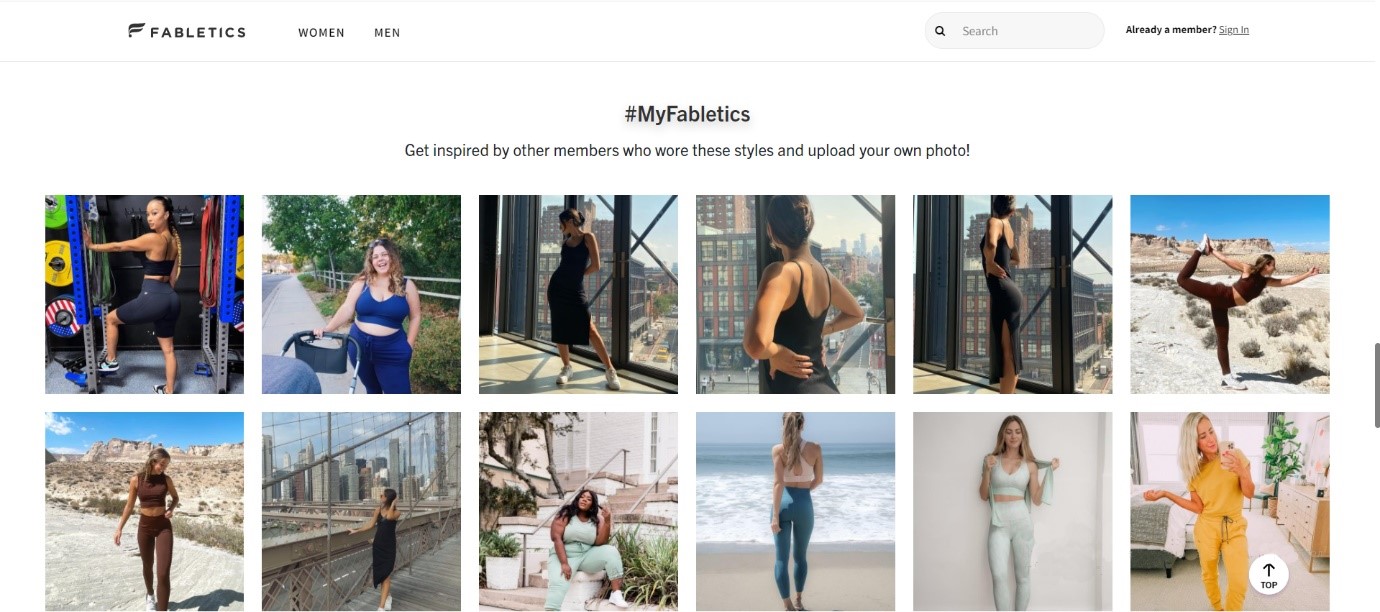Open the black dress side-slit window photo

point(1012,294)
